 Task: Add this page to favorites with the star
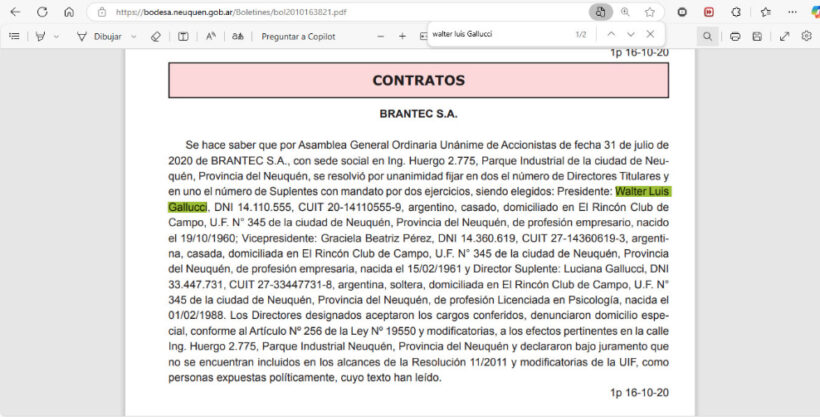(649, 12)
